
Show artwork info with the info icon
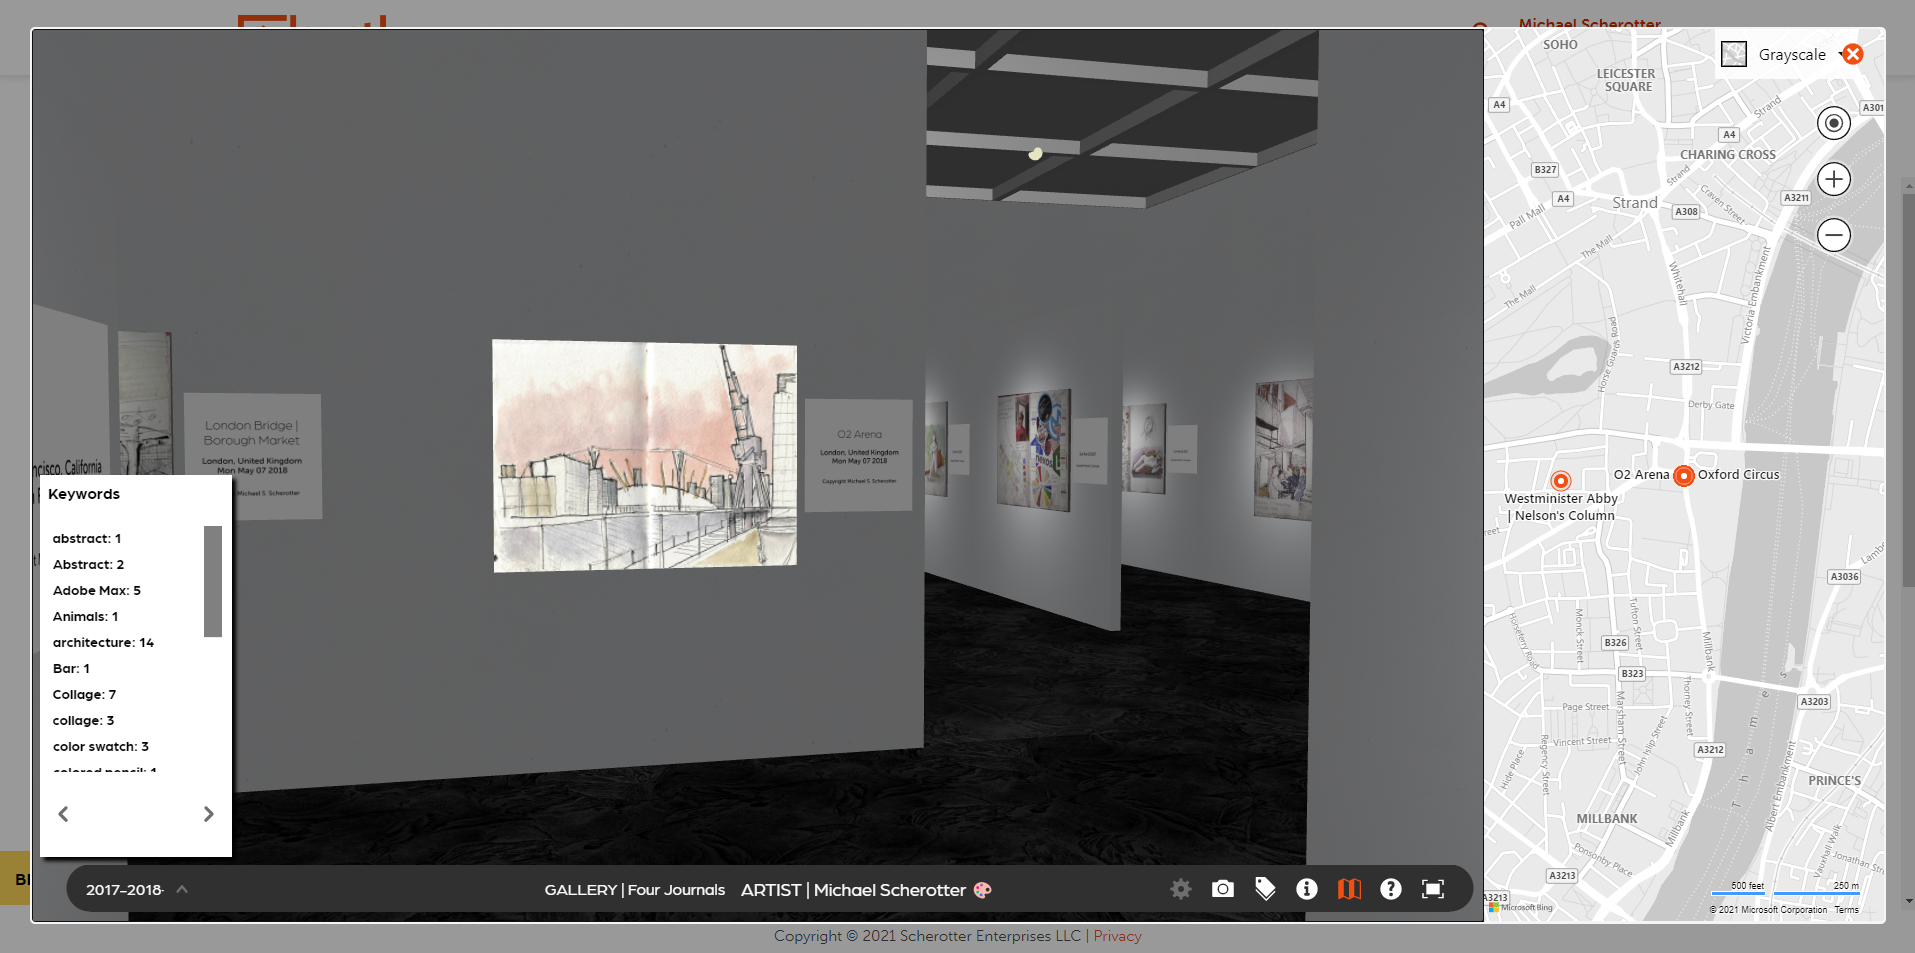pos(1307,889)
